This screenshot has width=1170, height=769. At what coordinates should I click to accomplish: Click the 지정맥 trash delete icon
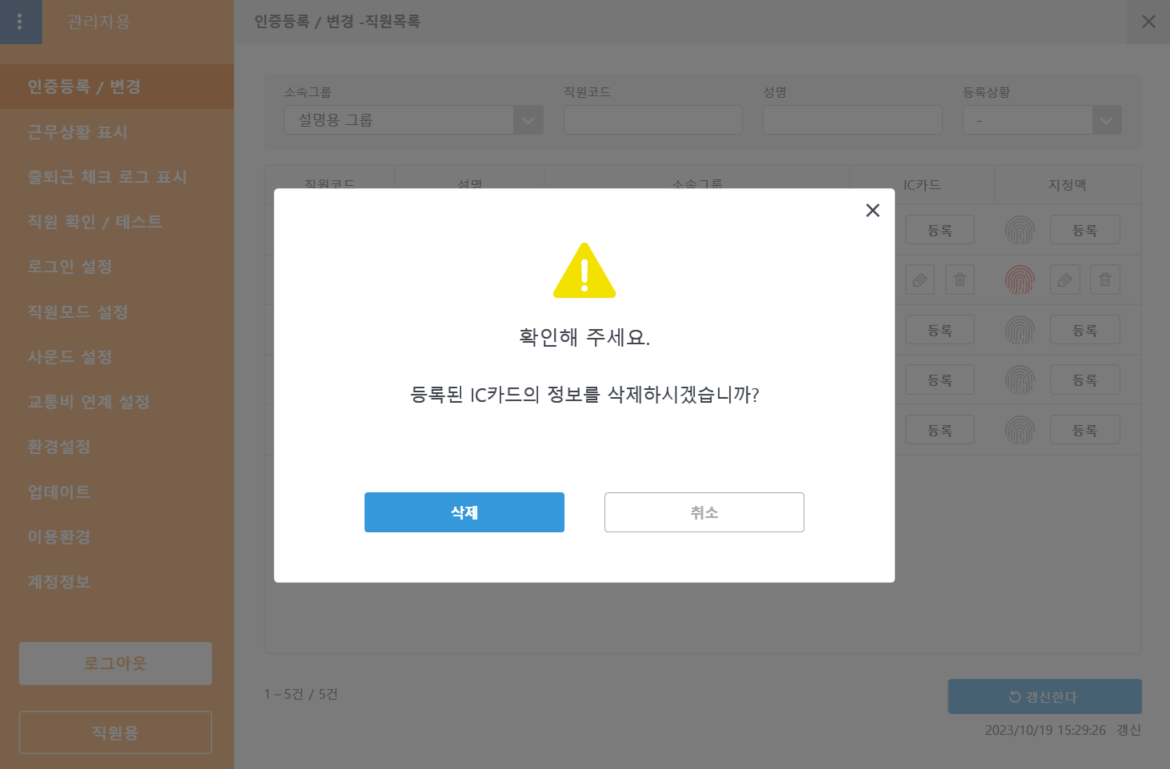[1104, 280]
